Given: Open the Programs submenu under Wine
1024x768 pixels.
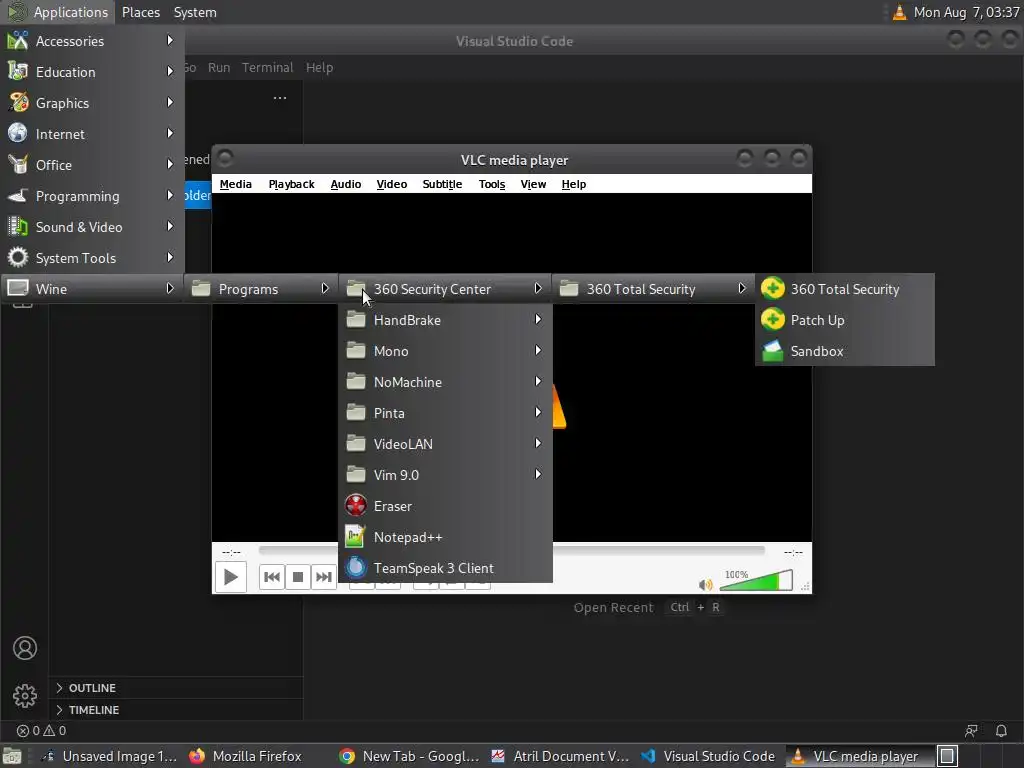Looking at the screenshot, I should click(261, 289).
